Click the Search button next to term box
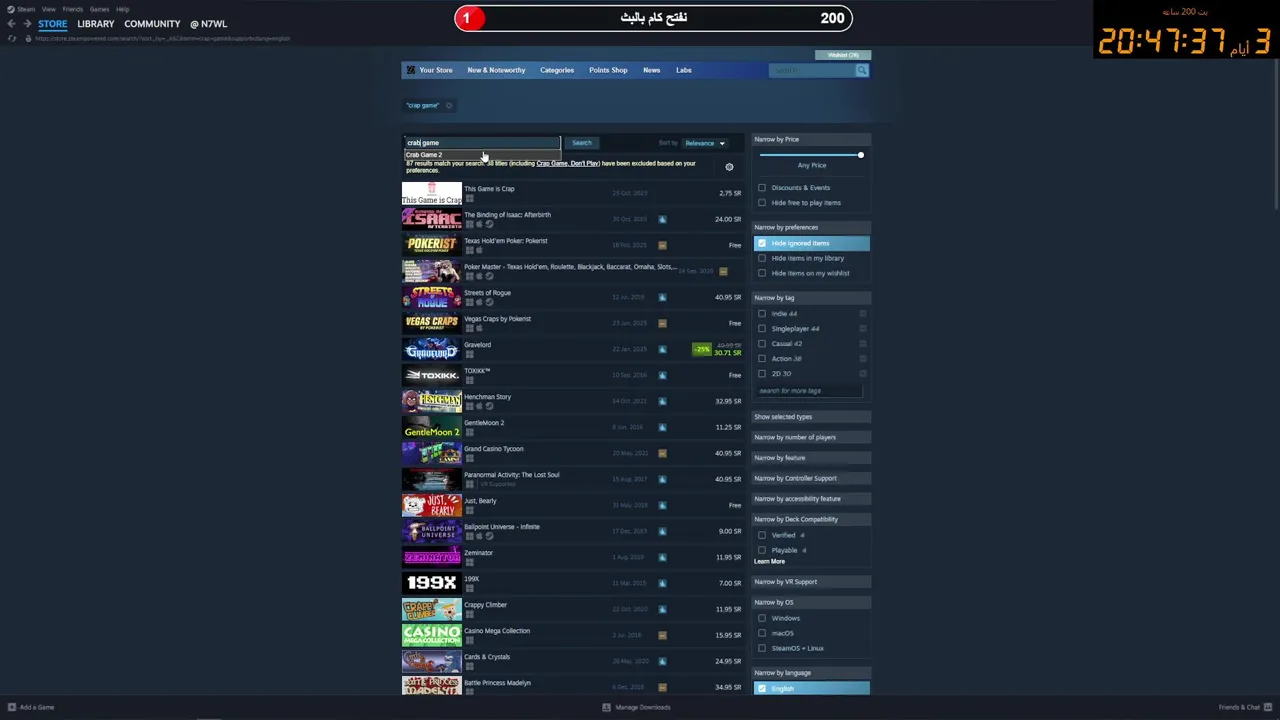 (581, 143)
